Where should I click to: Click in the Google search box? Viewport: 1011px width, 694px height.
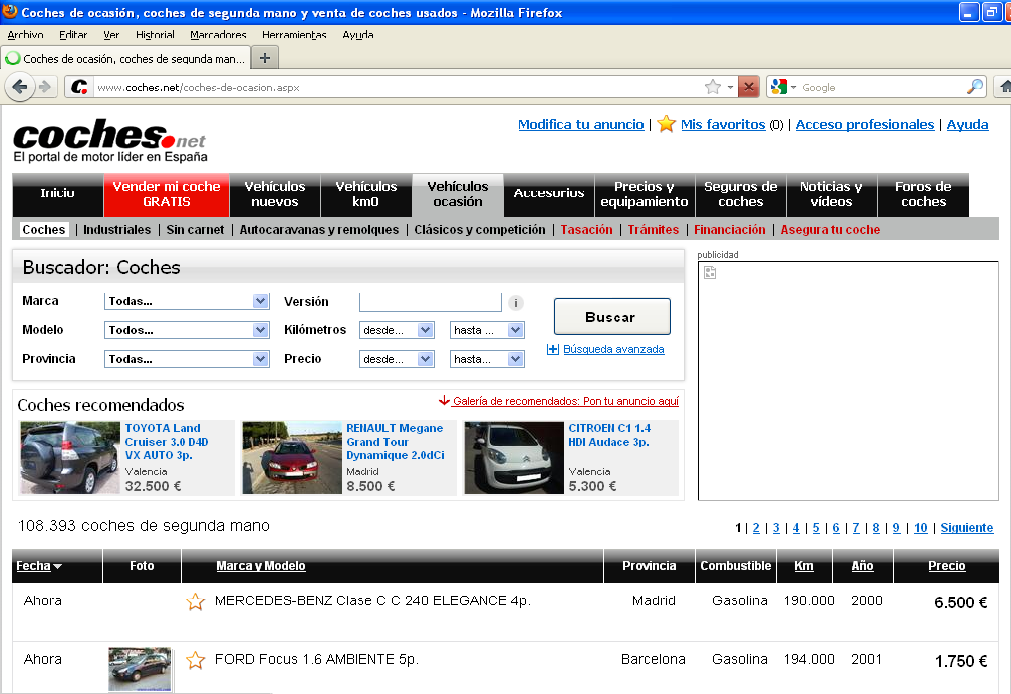coord(883,87)
